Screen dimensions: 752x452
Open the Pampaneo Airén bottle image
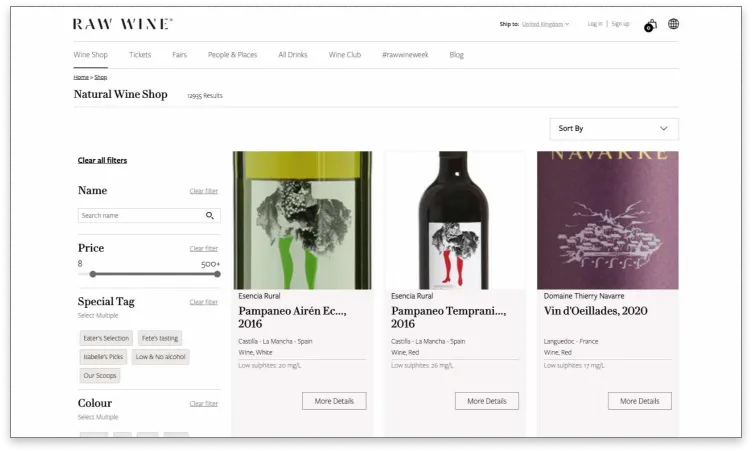click(302, 220)
